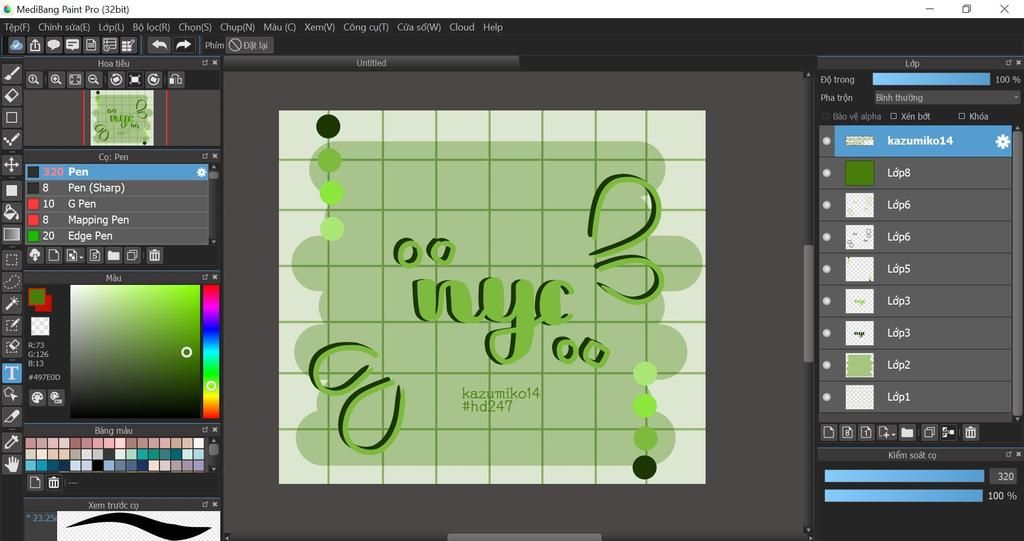Viewport: 1024px width, 541px height.
Task: Select the Hand pan tool
Action: click(12, 464)
